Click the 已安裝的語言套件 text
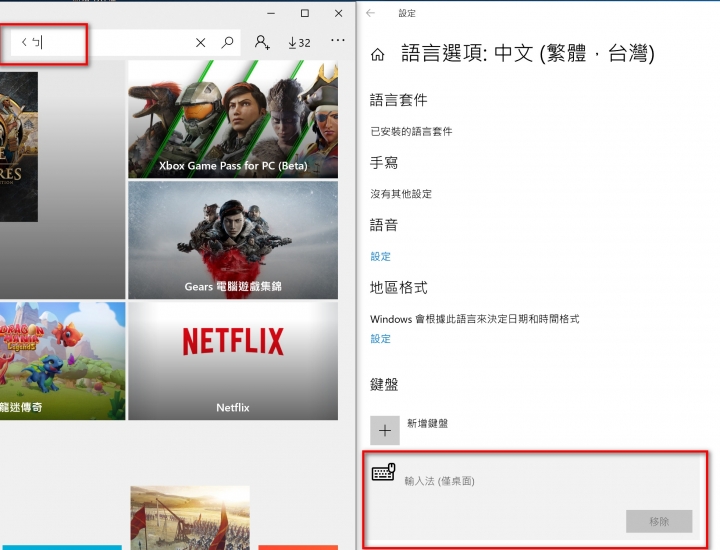Image resolution: width=720 pixels, height=550 pixels. point(411,132)
